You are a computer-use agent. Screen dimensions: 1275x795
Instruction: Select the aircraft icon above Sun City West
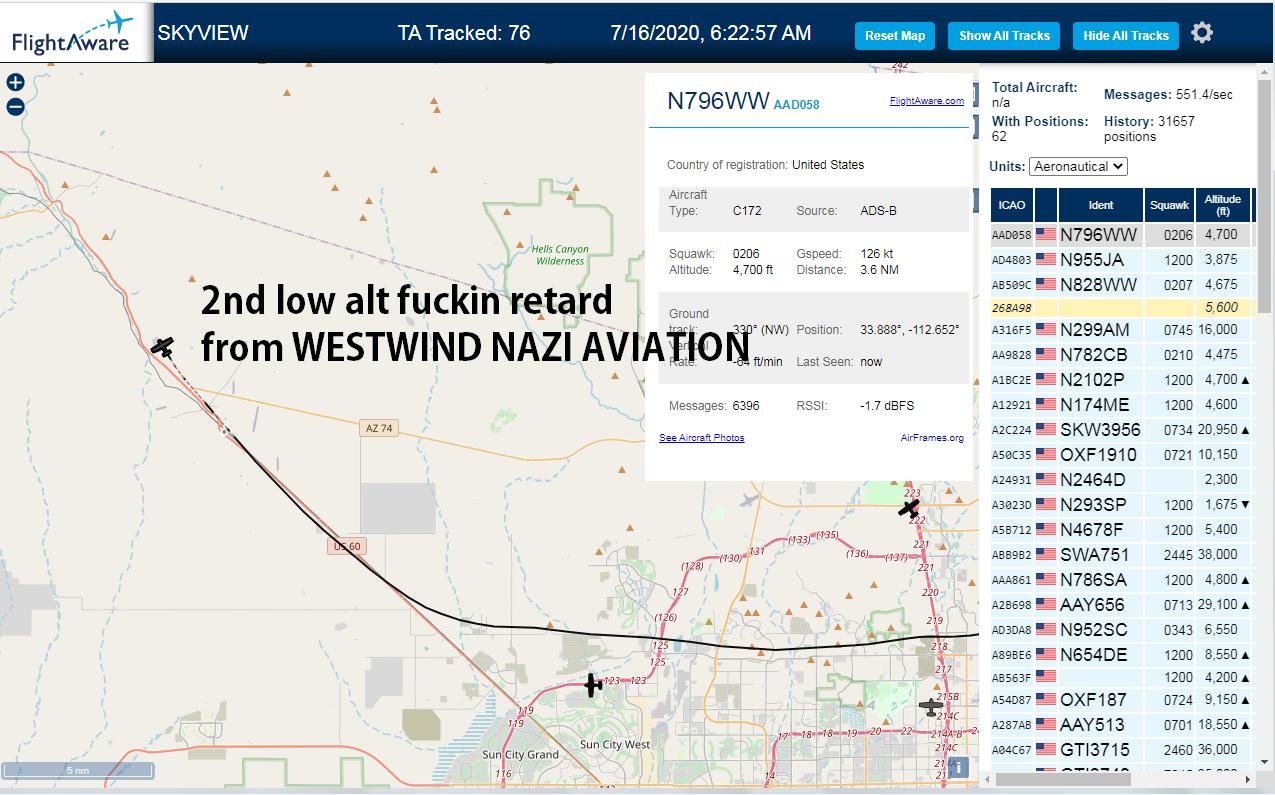click(x=592, y=685)
